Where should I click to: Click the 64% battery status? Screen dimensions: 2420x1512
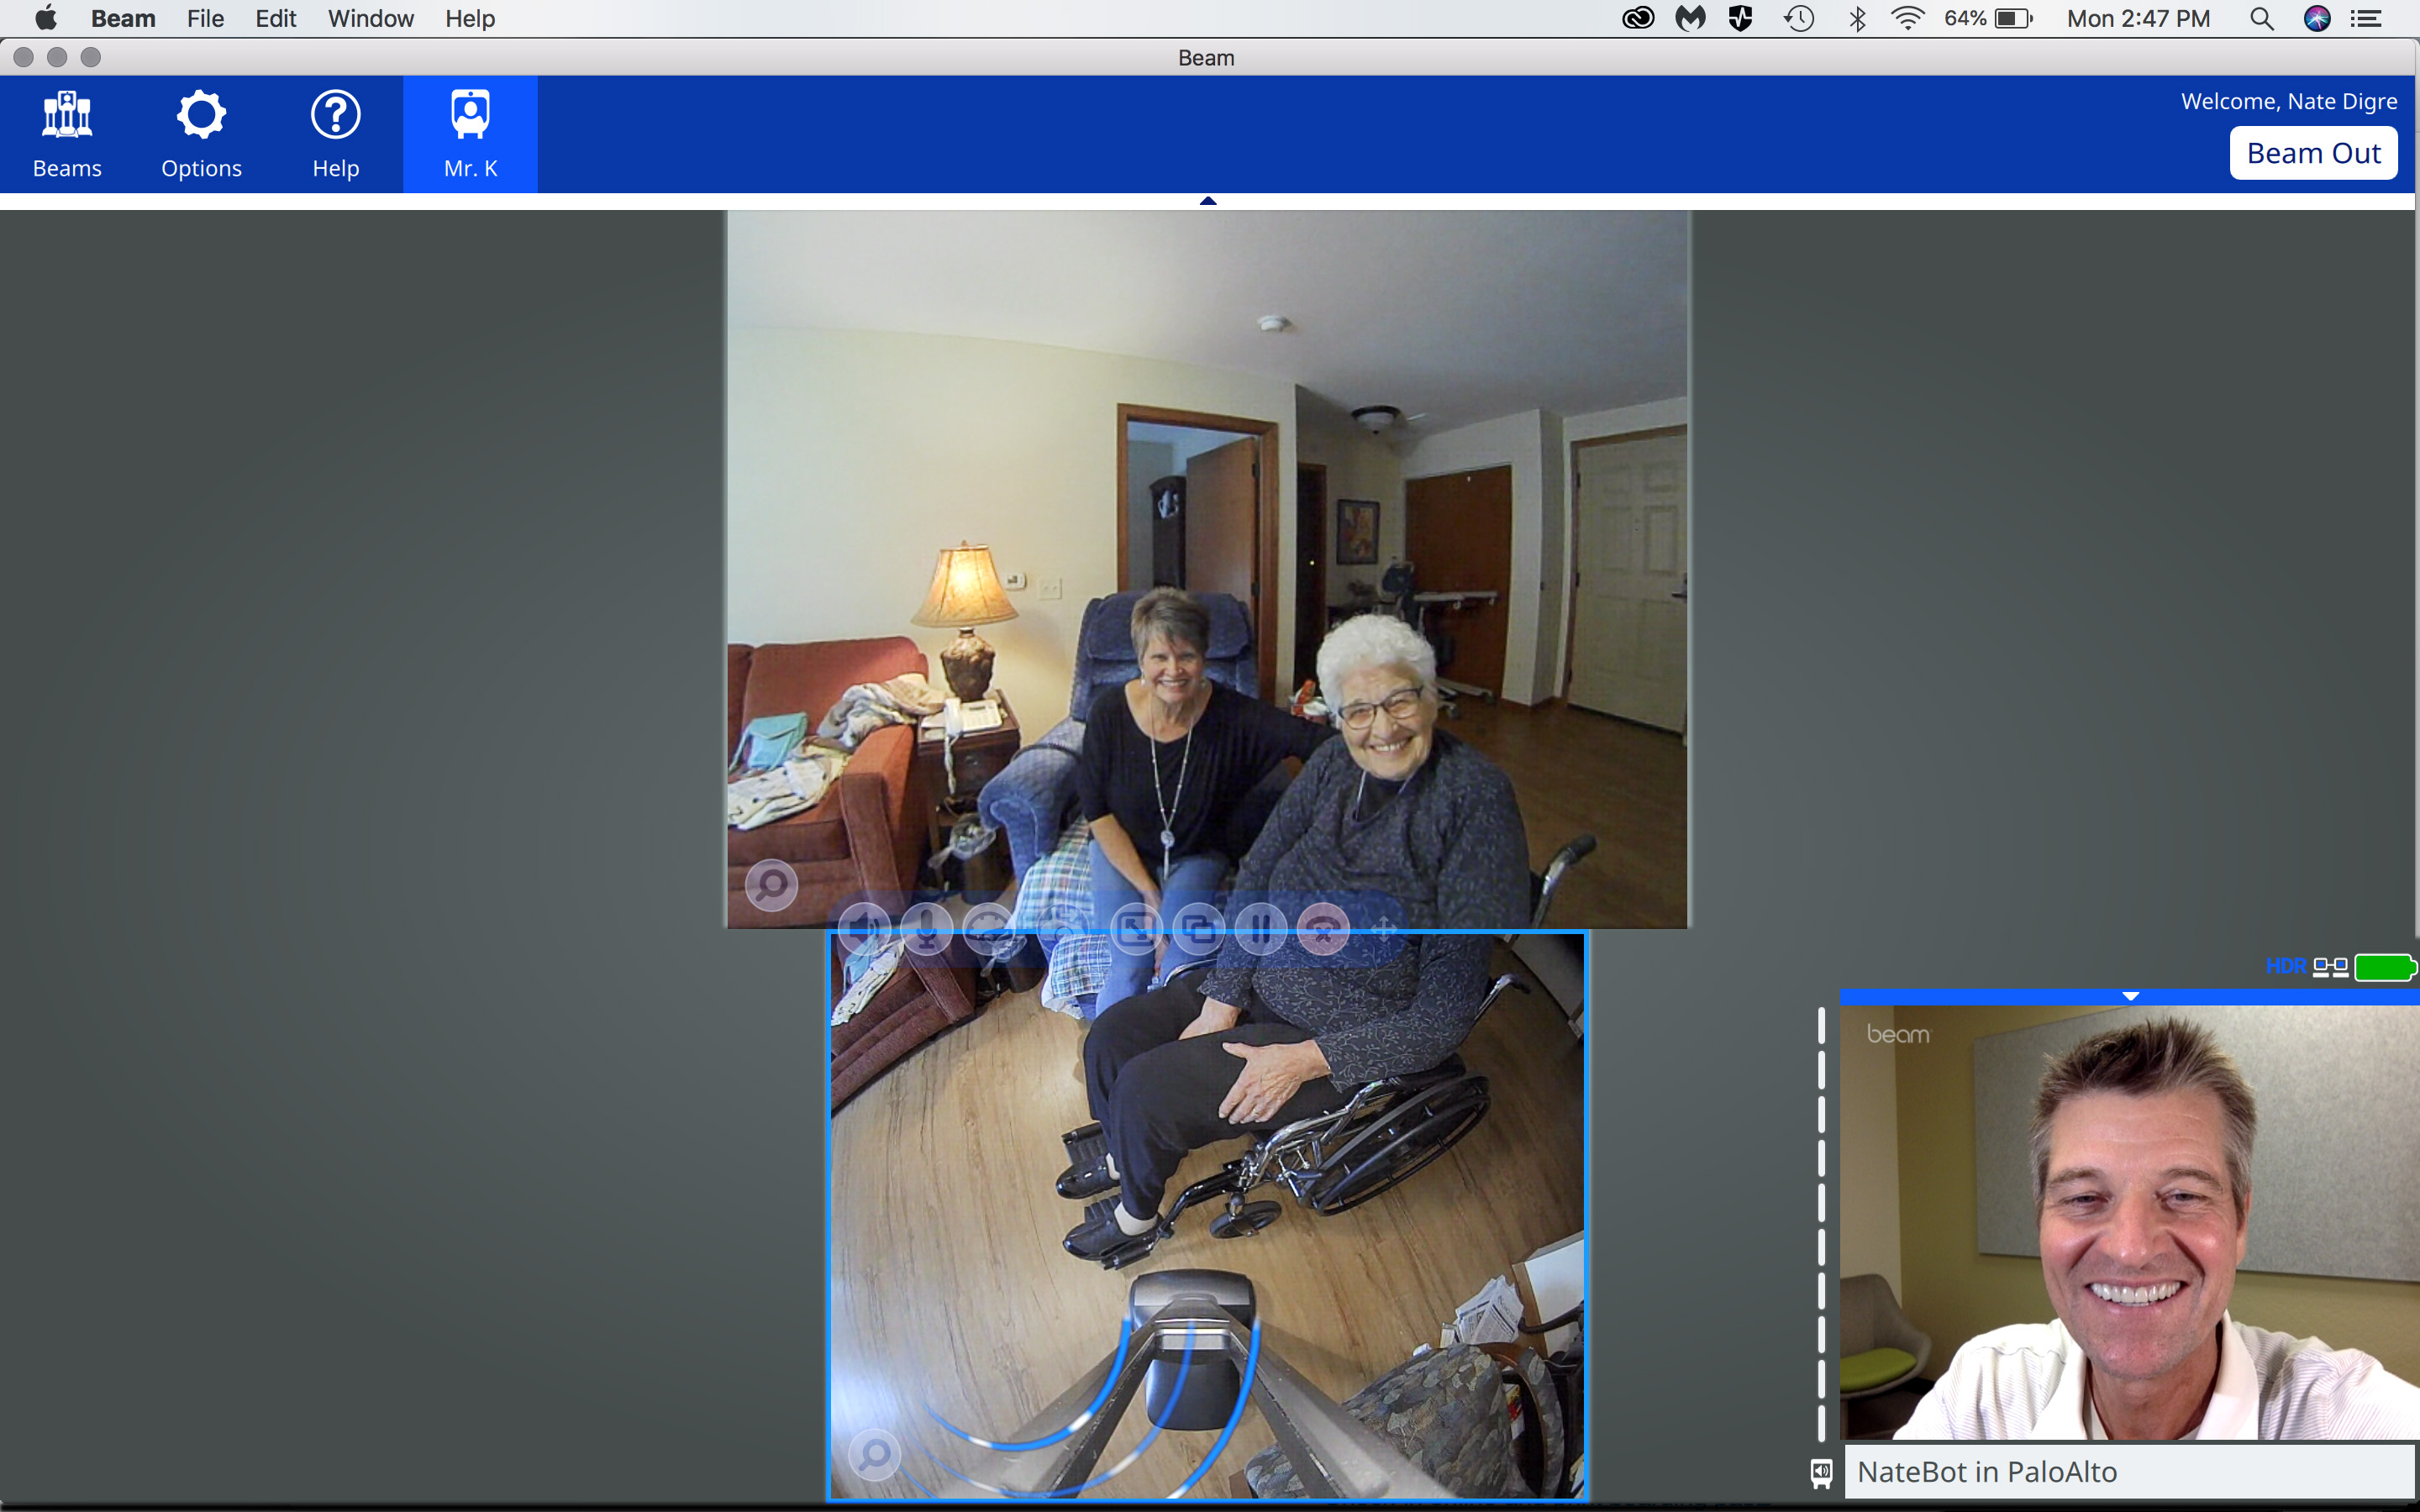pyautogui.click(x=1988, y=18)
